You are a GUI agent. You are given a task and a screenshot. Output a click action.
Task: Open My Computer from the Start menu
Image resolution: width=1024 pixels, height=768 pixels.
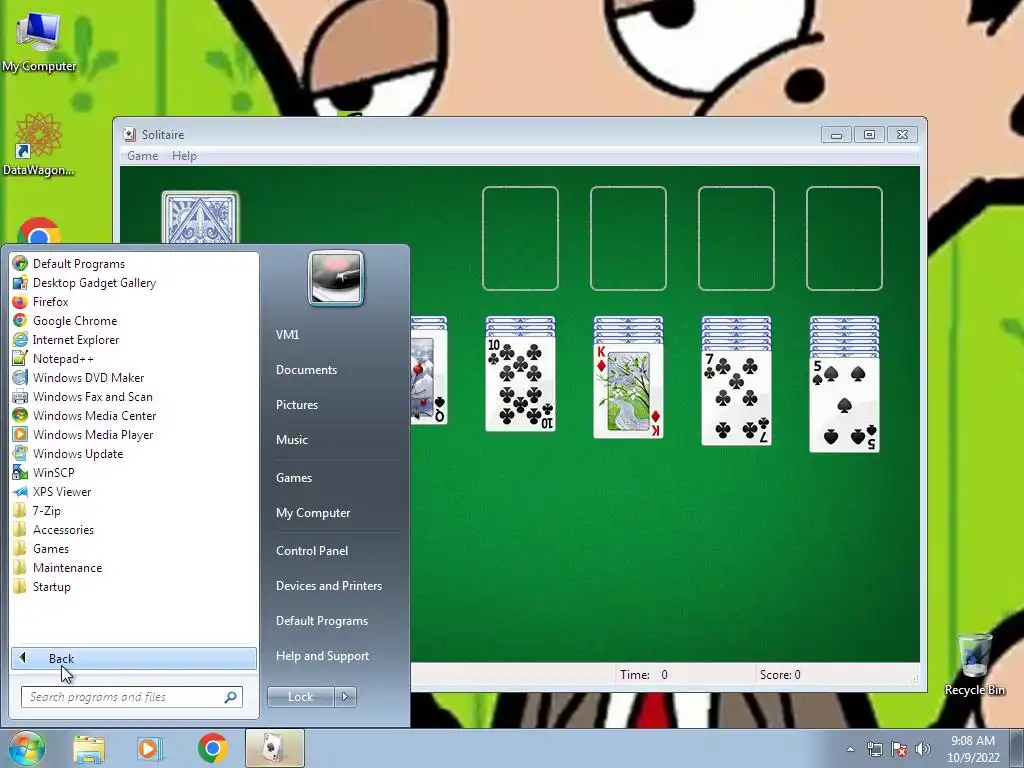[336, 513]
